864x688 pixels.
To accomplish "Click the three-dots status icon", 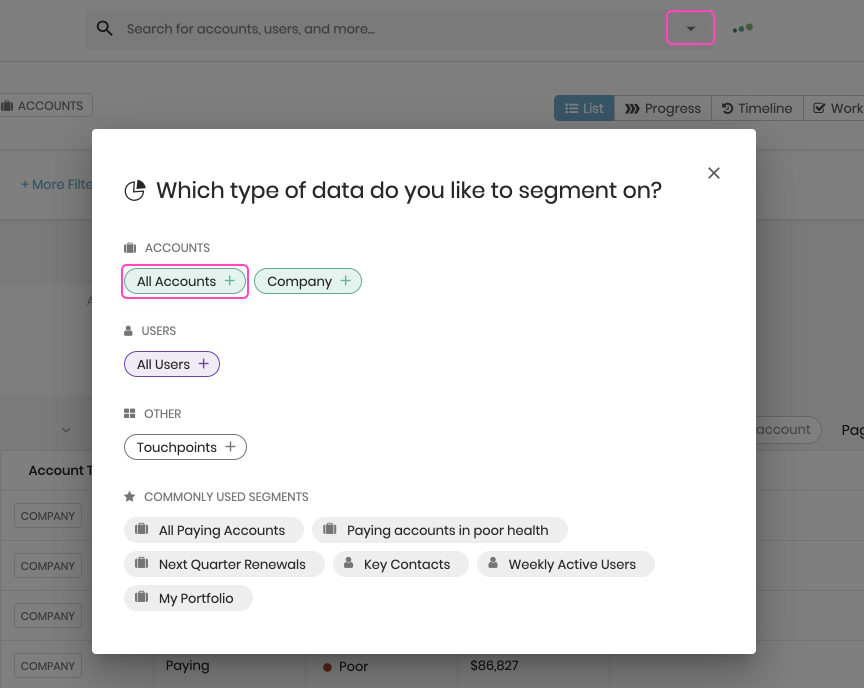I will 742,29.
